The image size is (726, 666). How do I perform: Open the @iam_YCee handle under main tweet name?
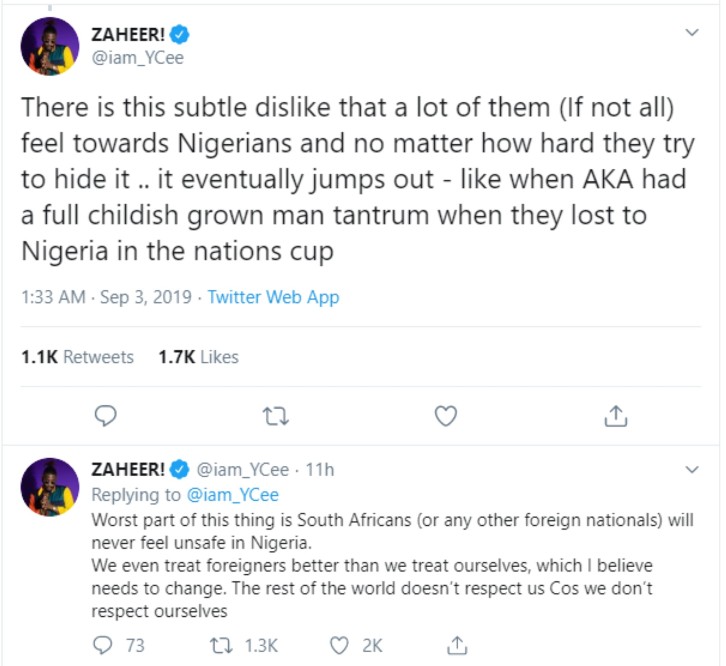point(138,58)
